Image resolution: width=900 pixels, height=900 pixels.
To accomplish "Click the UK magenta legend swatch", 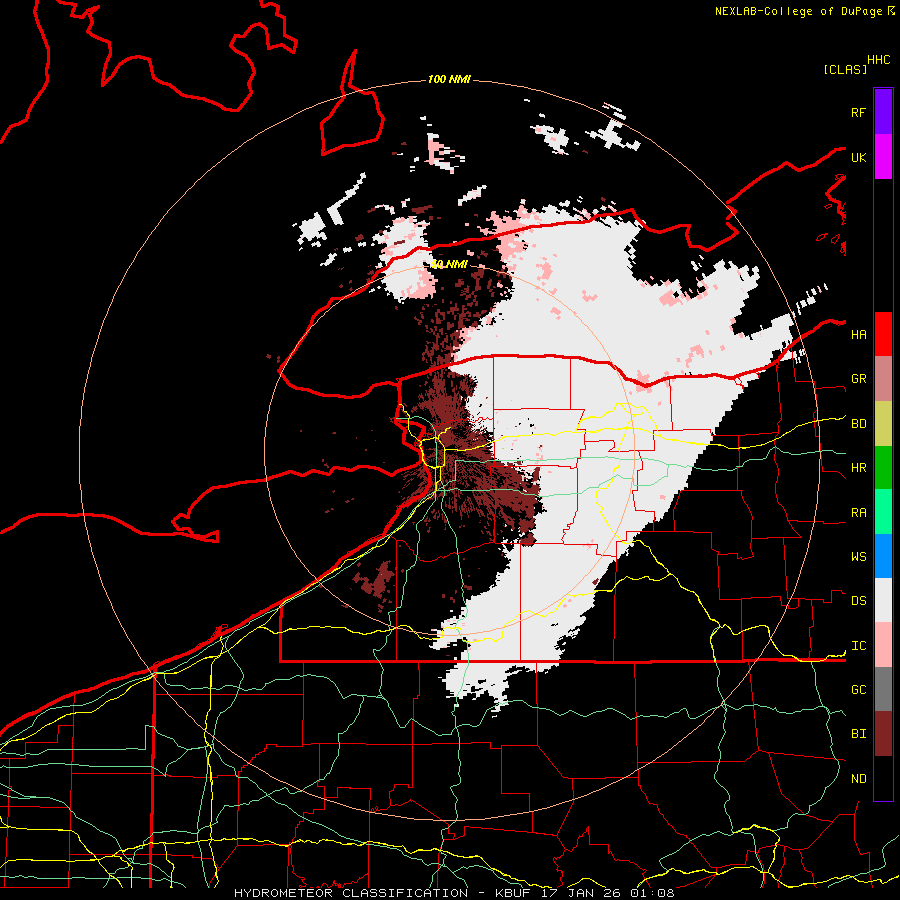I will pos(883,157).
